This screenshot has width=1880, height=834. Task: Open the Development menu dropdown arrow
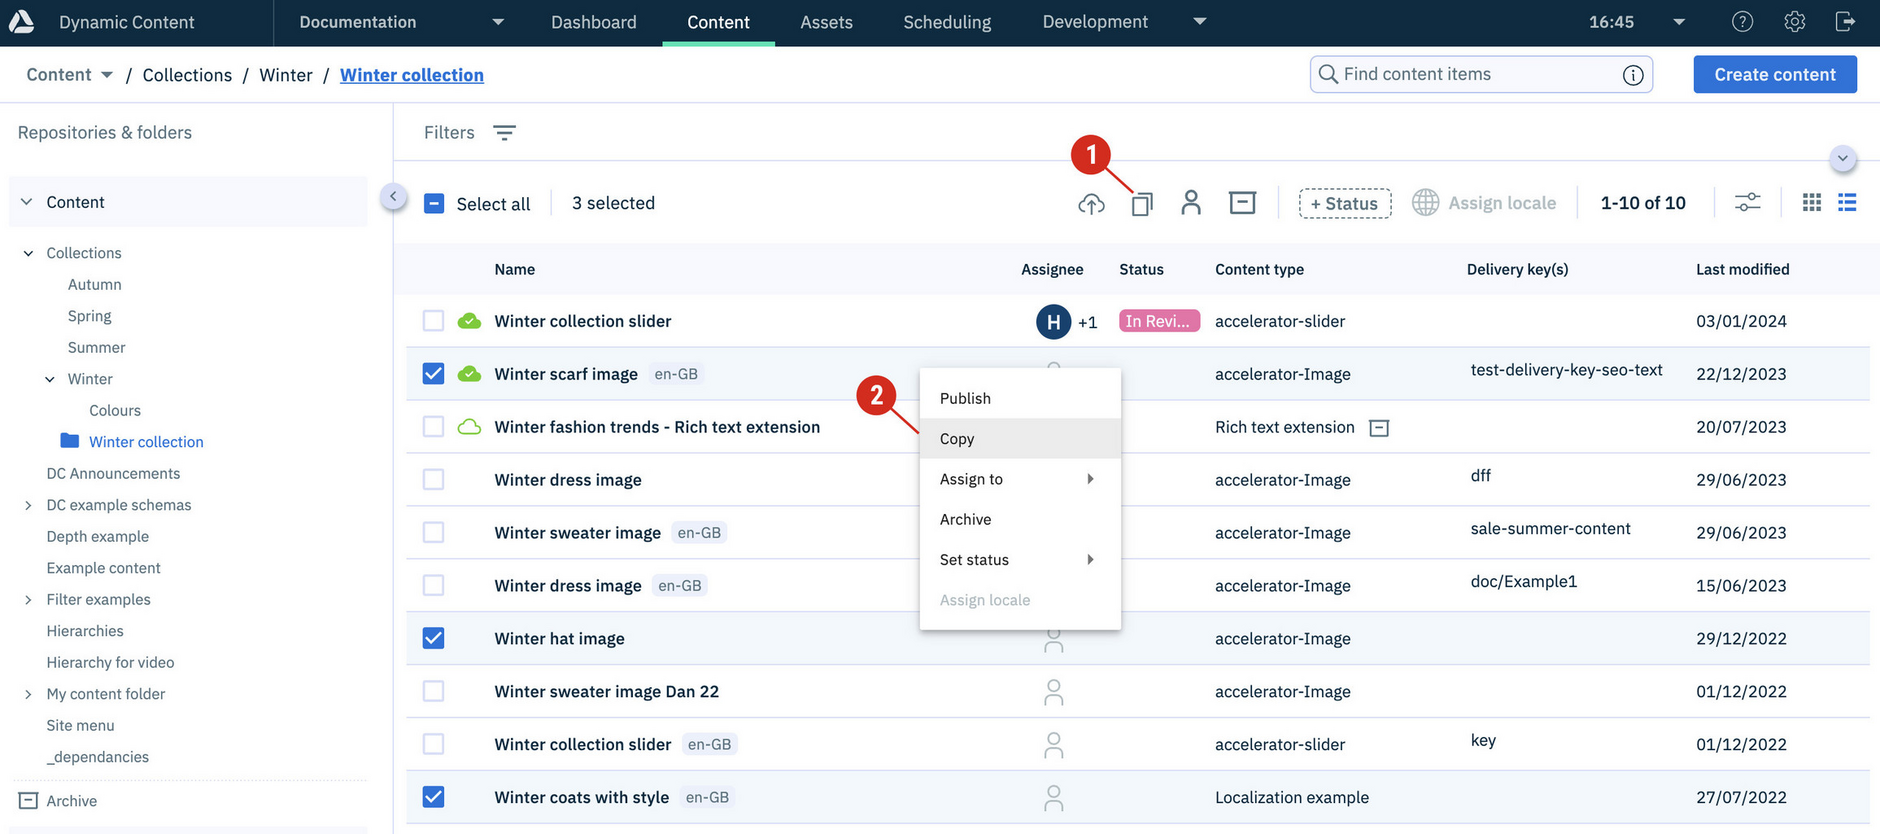pos(1200,22)
